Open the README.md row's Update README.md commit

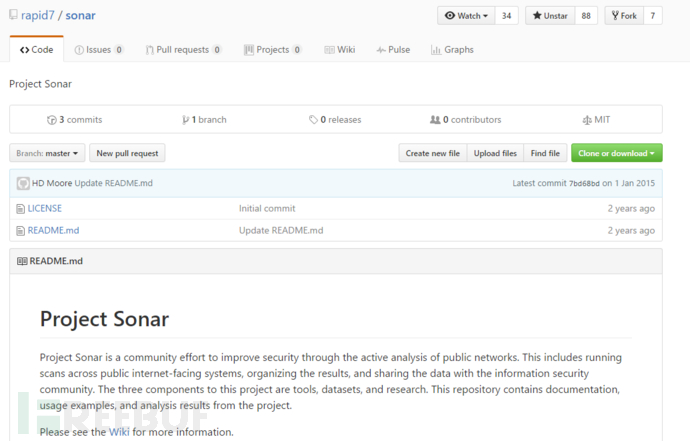point(281,231)
